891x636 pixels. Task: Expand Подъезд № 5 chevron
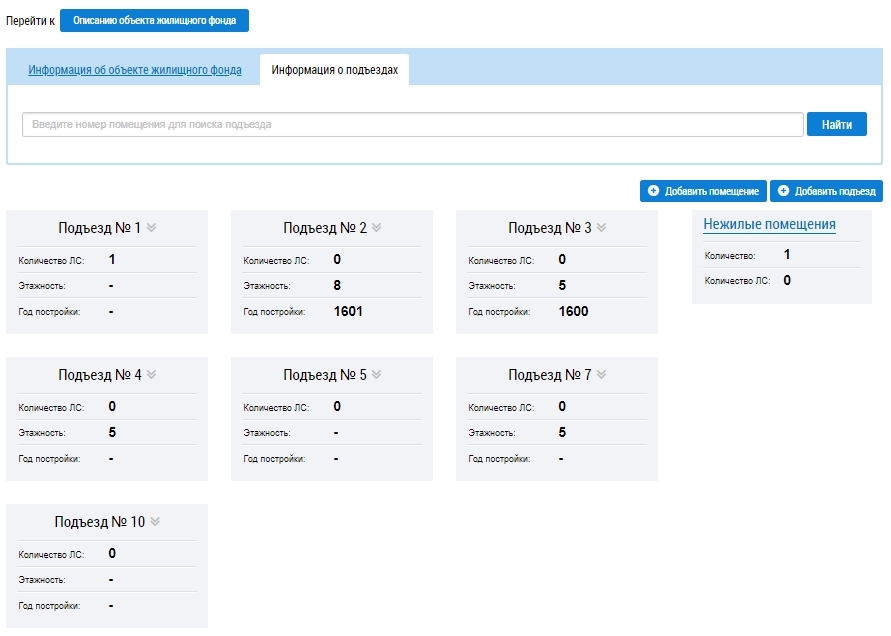click(376, 375)
